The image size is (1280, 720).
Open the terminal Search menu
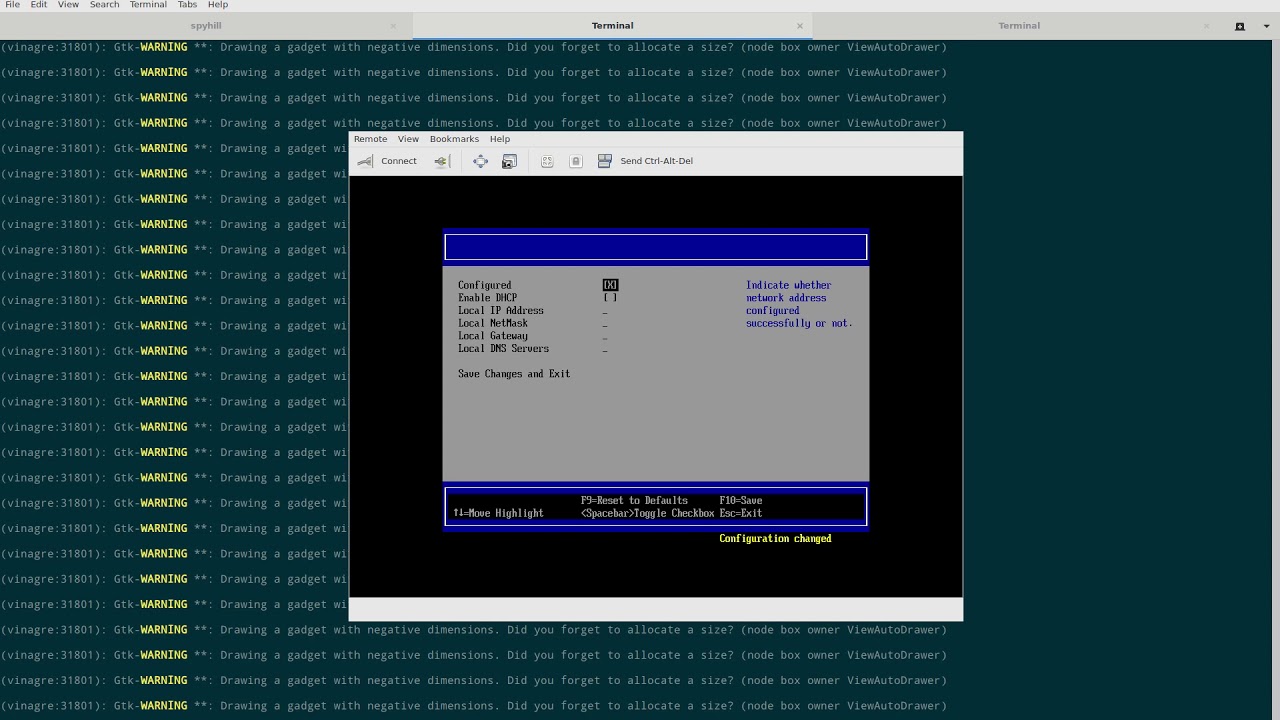tap(104, 5)
